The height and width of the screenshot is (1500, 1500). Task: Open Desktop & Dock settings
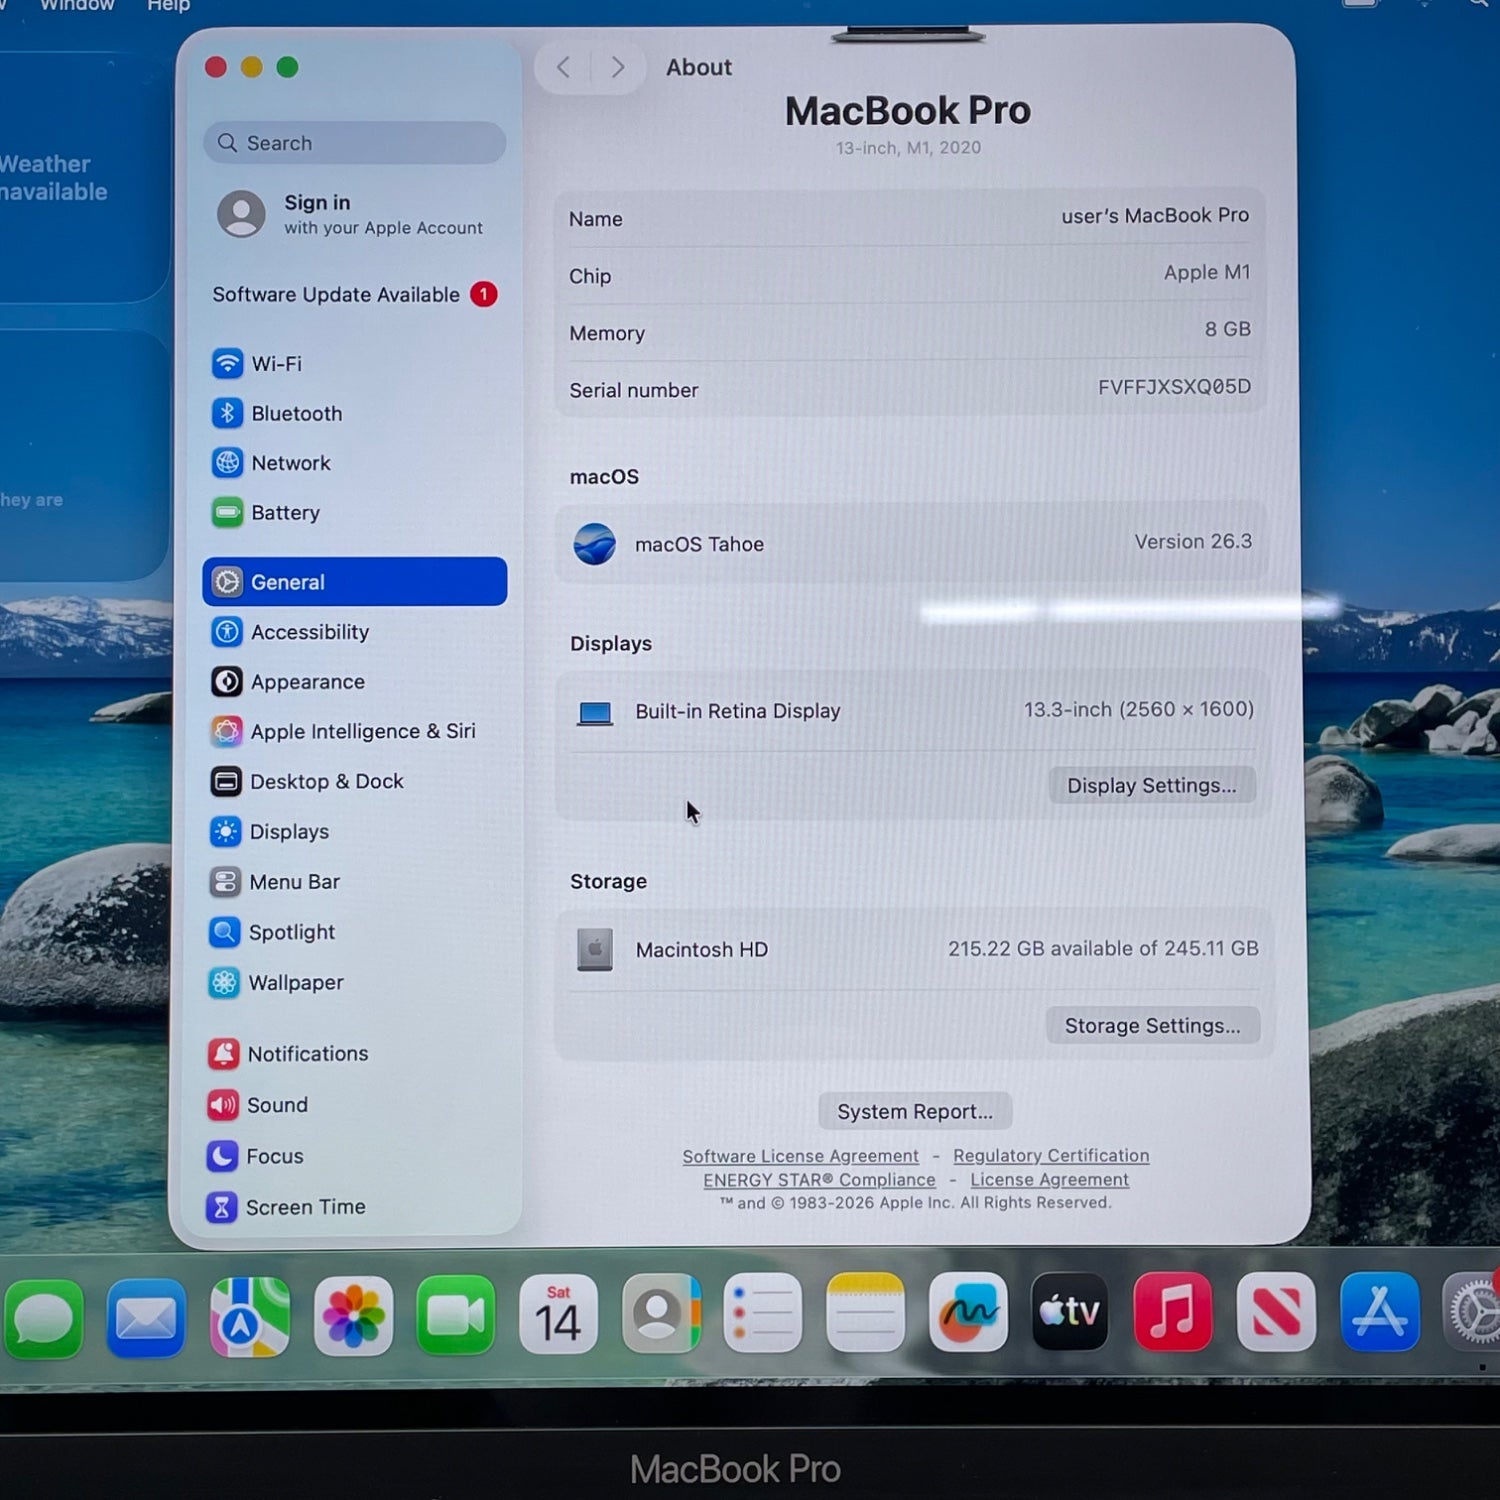tap(326, 782)
